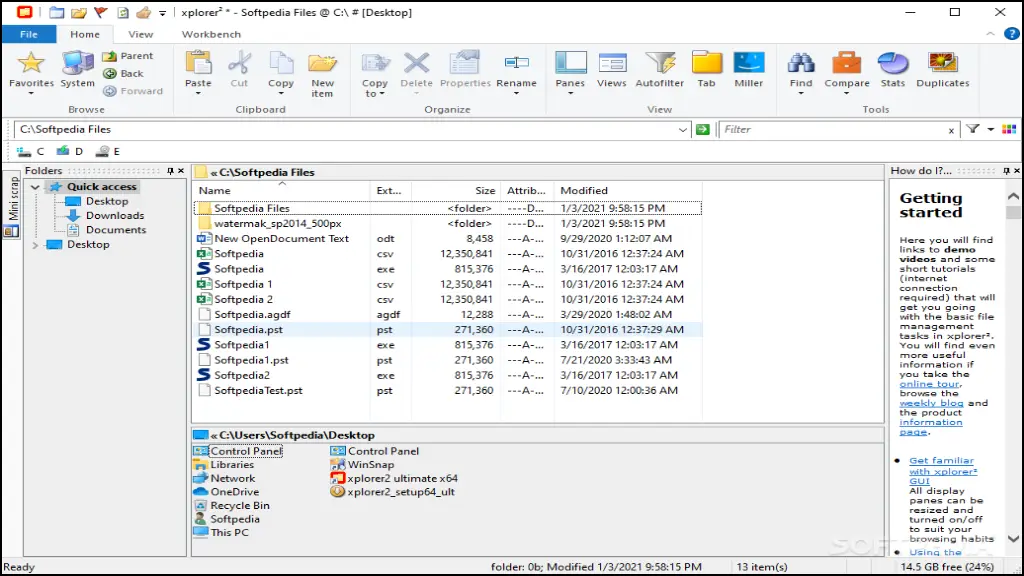Screen dimensions: 1024x576
Task: Open the Panes dropdown arrow
Action: [570, 93]
